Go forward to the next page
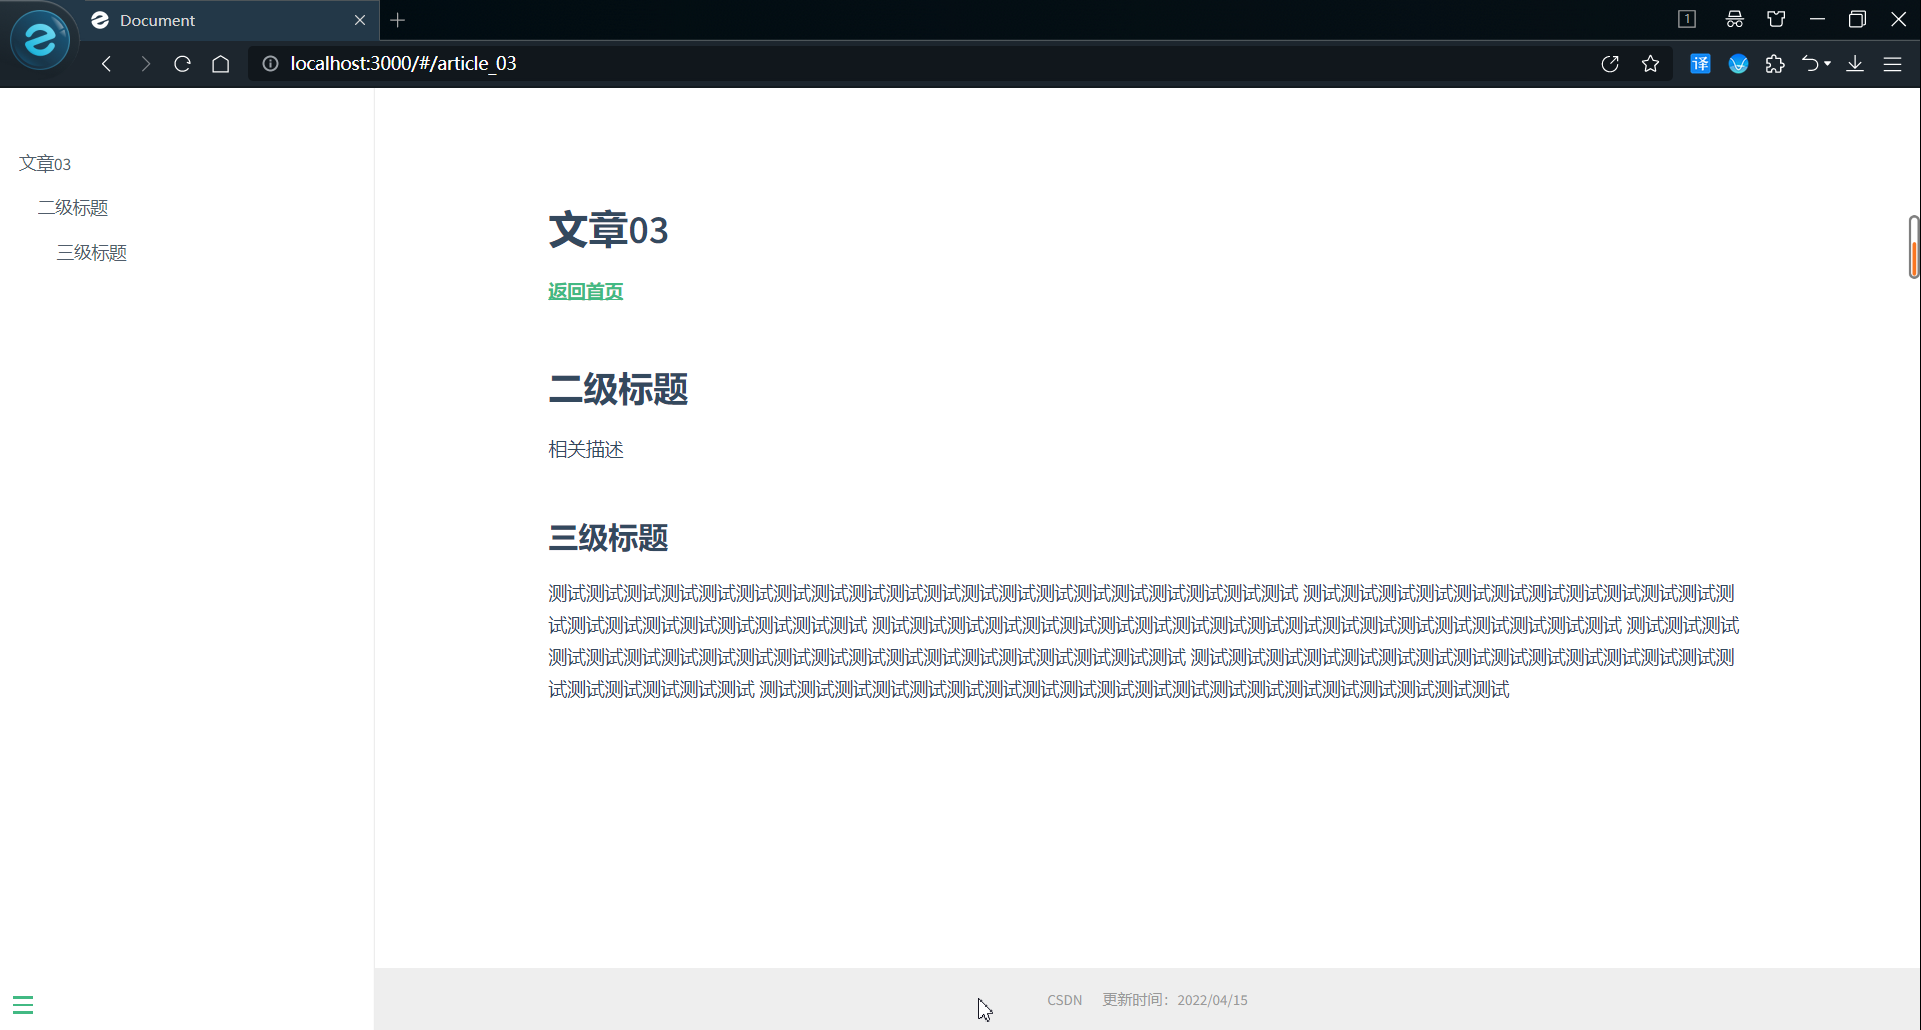 click(x=146, y=64)
